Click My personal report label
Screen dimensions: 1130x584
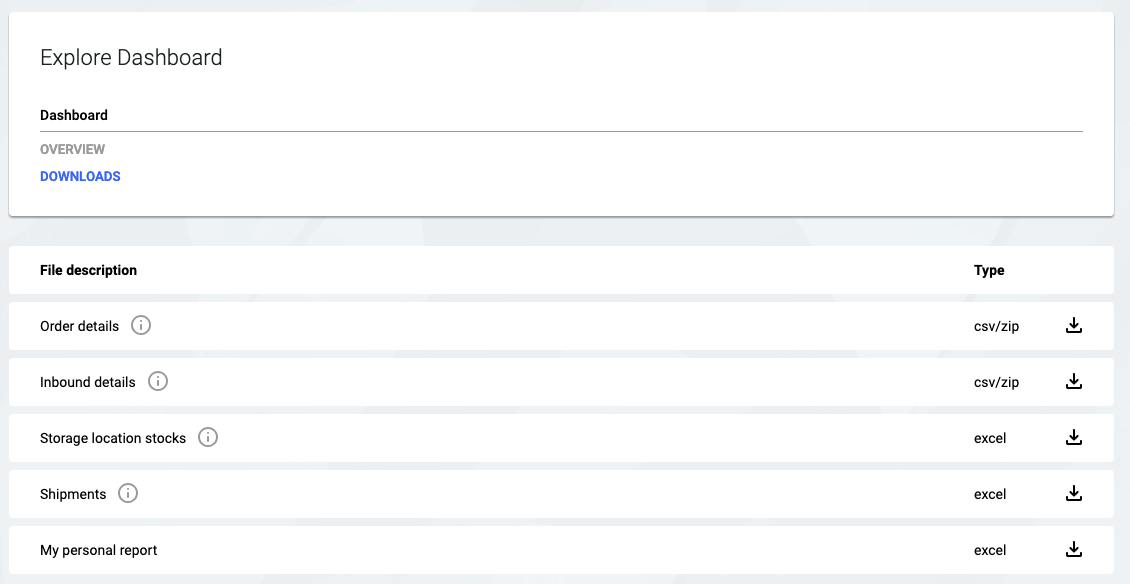coord(99,550)
